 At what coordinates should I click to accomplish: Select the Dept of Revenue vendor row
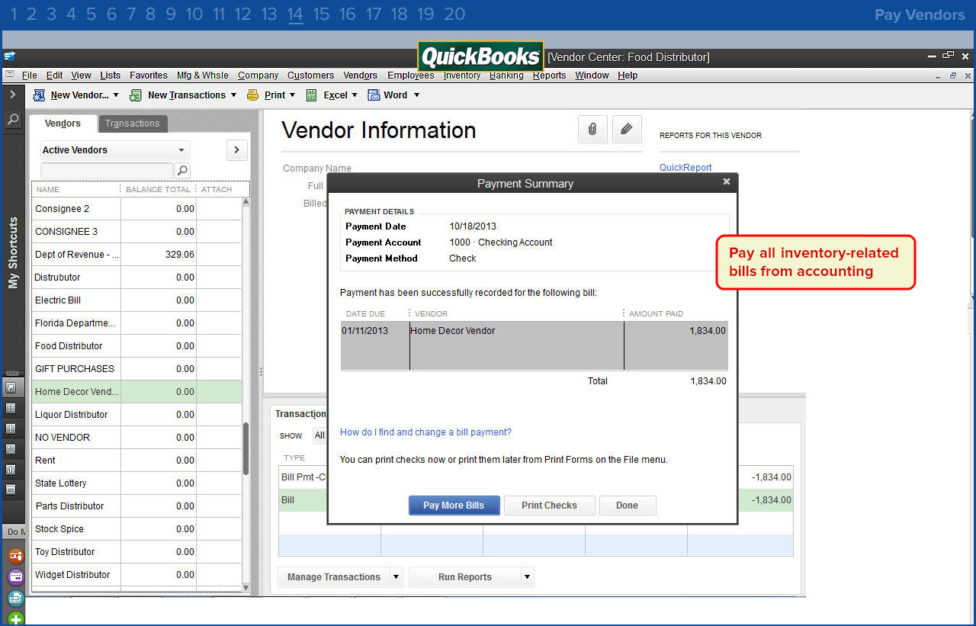click(x=136, y=255)
